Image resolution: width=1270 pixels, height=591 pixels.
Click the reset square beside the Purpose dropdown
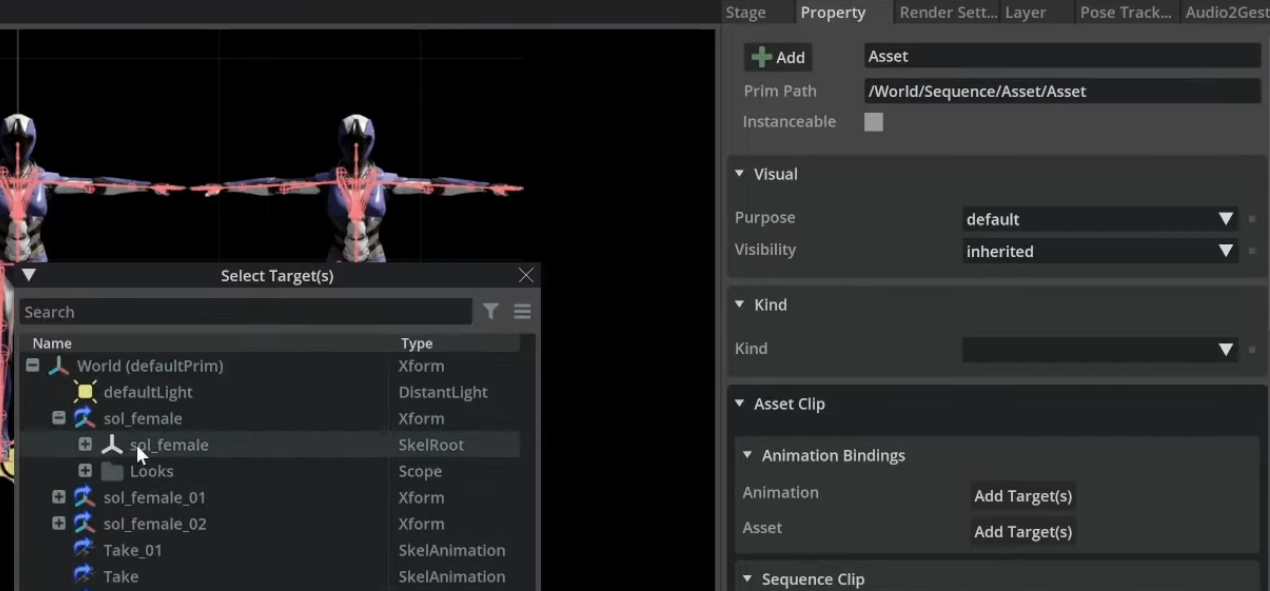coord(1252,218)
